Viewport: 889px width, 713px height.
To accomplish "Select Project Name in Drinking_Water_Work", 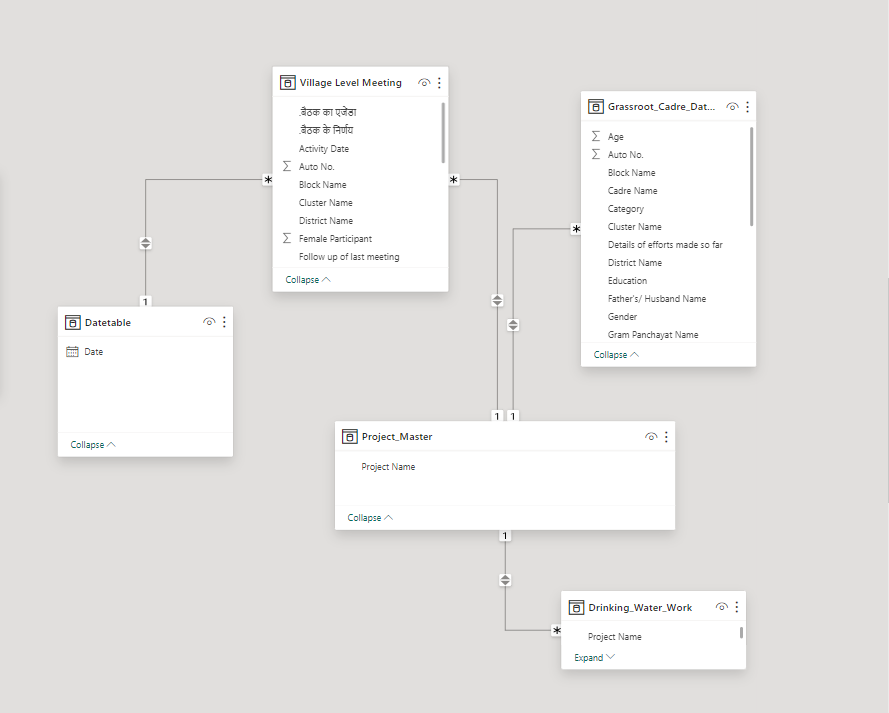I will 615,636.
